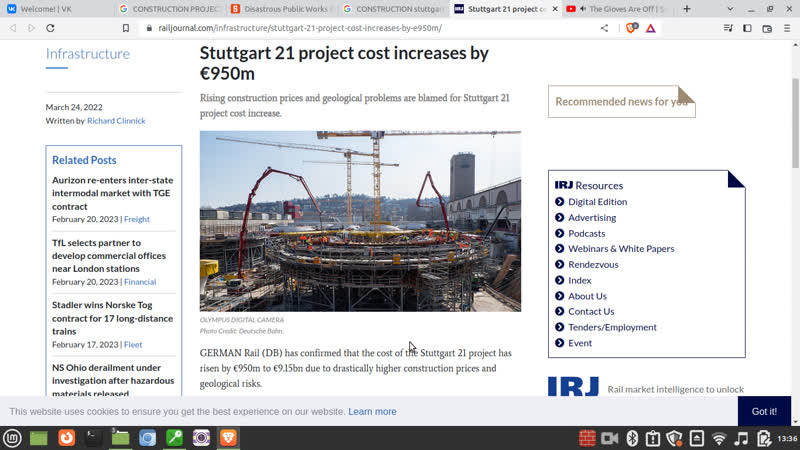Open the terminal from taskbar
800x450 pixels.
tap(93, 438)
